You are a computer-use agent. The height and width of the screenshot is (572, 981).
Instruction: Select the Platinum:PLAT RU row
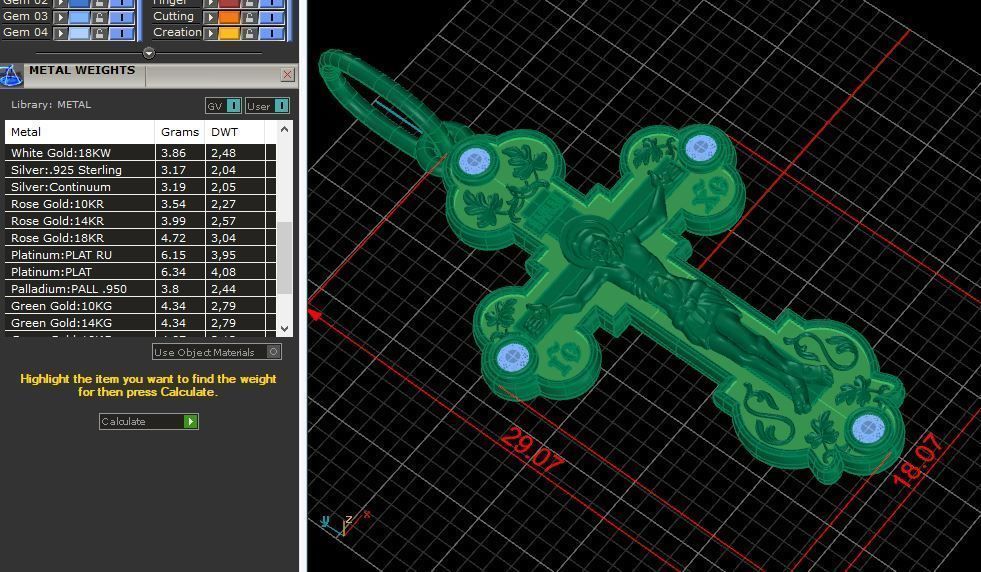tap(141, 255)
